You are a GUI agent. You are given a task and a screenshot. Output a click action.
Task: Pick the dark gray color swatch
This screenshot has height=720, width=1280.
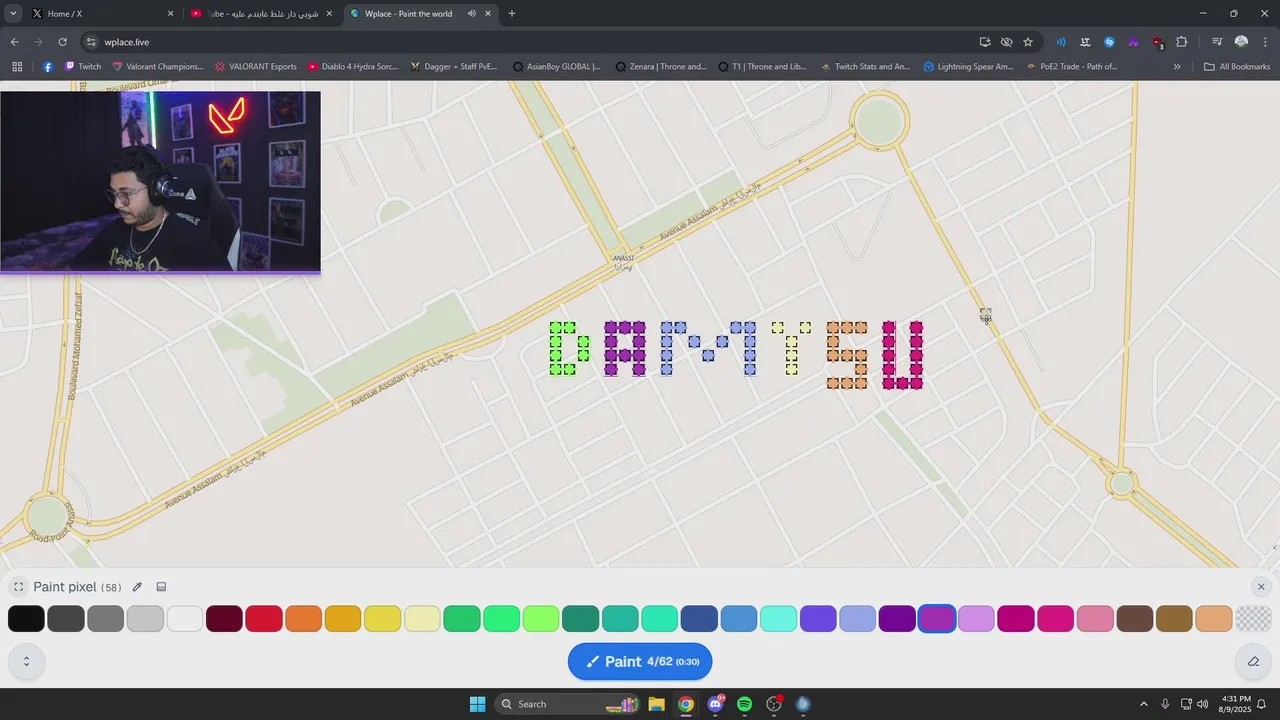tap(66, 619)
